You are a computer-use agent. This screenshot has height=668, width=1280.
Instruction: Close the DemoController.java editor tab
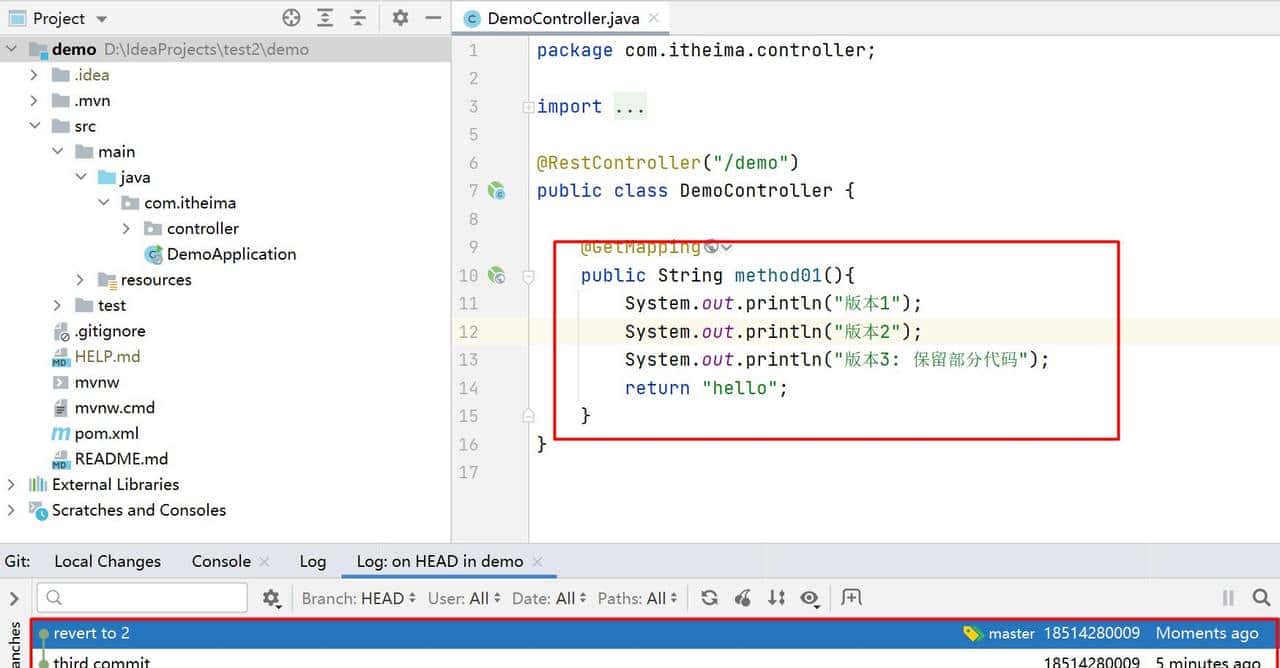pos(653,18)
